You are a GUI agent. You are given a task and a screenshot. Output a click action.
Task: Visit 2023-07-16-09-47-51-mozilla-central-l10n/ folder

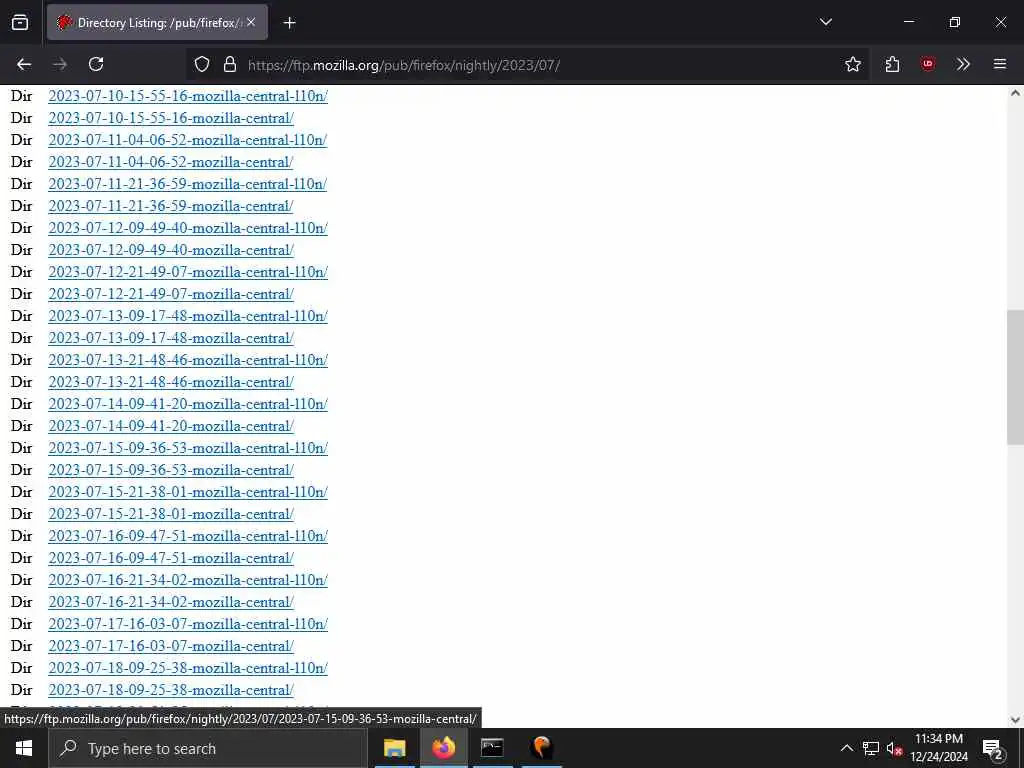[188, 536]
